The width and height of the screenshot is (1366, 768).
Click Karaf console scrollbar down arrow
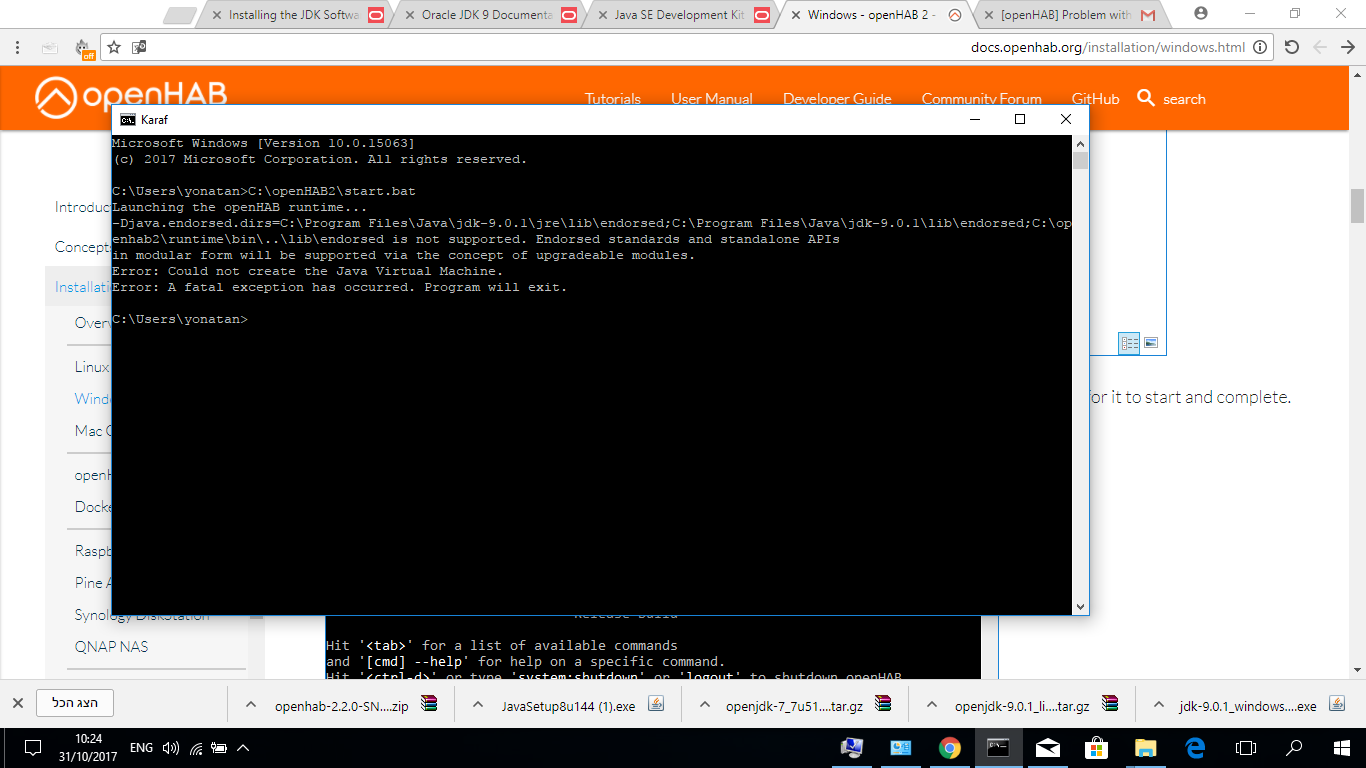(x=1080, y=607)
